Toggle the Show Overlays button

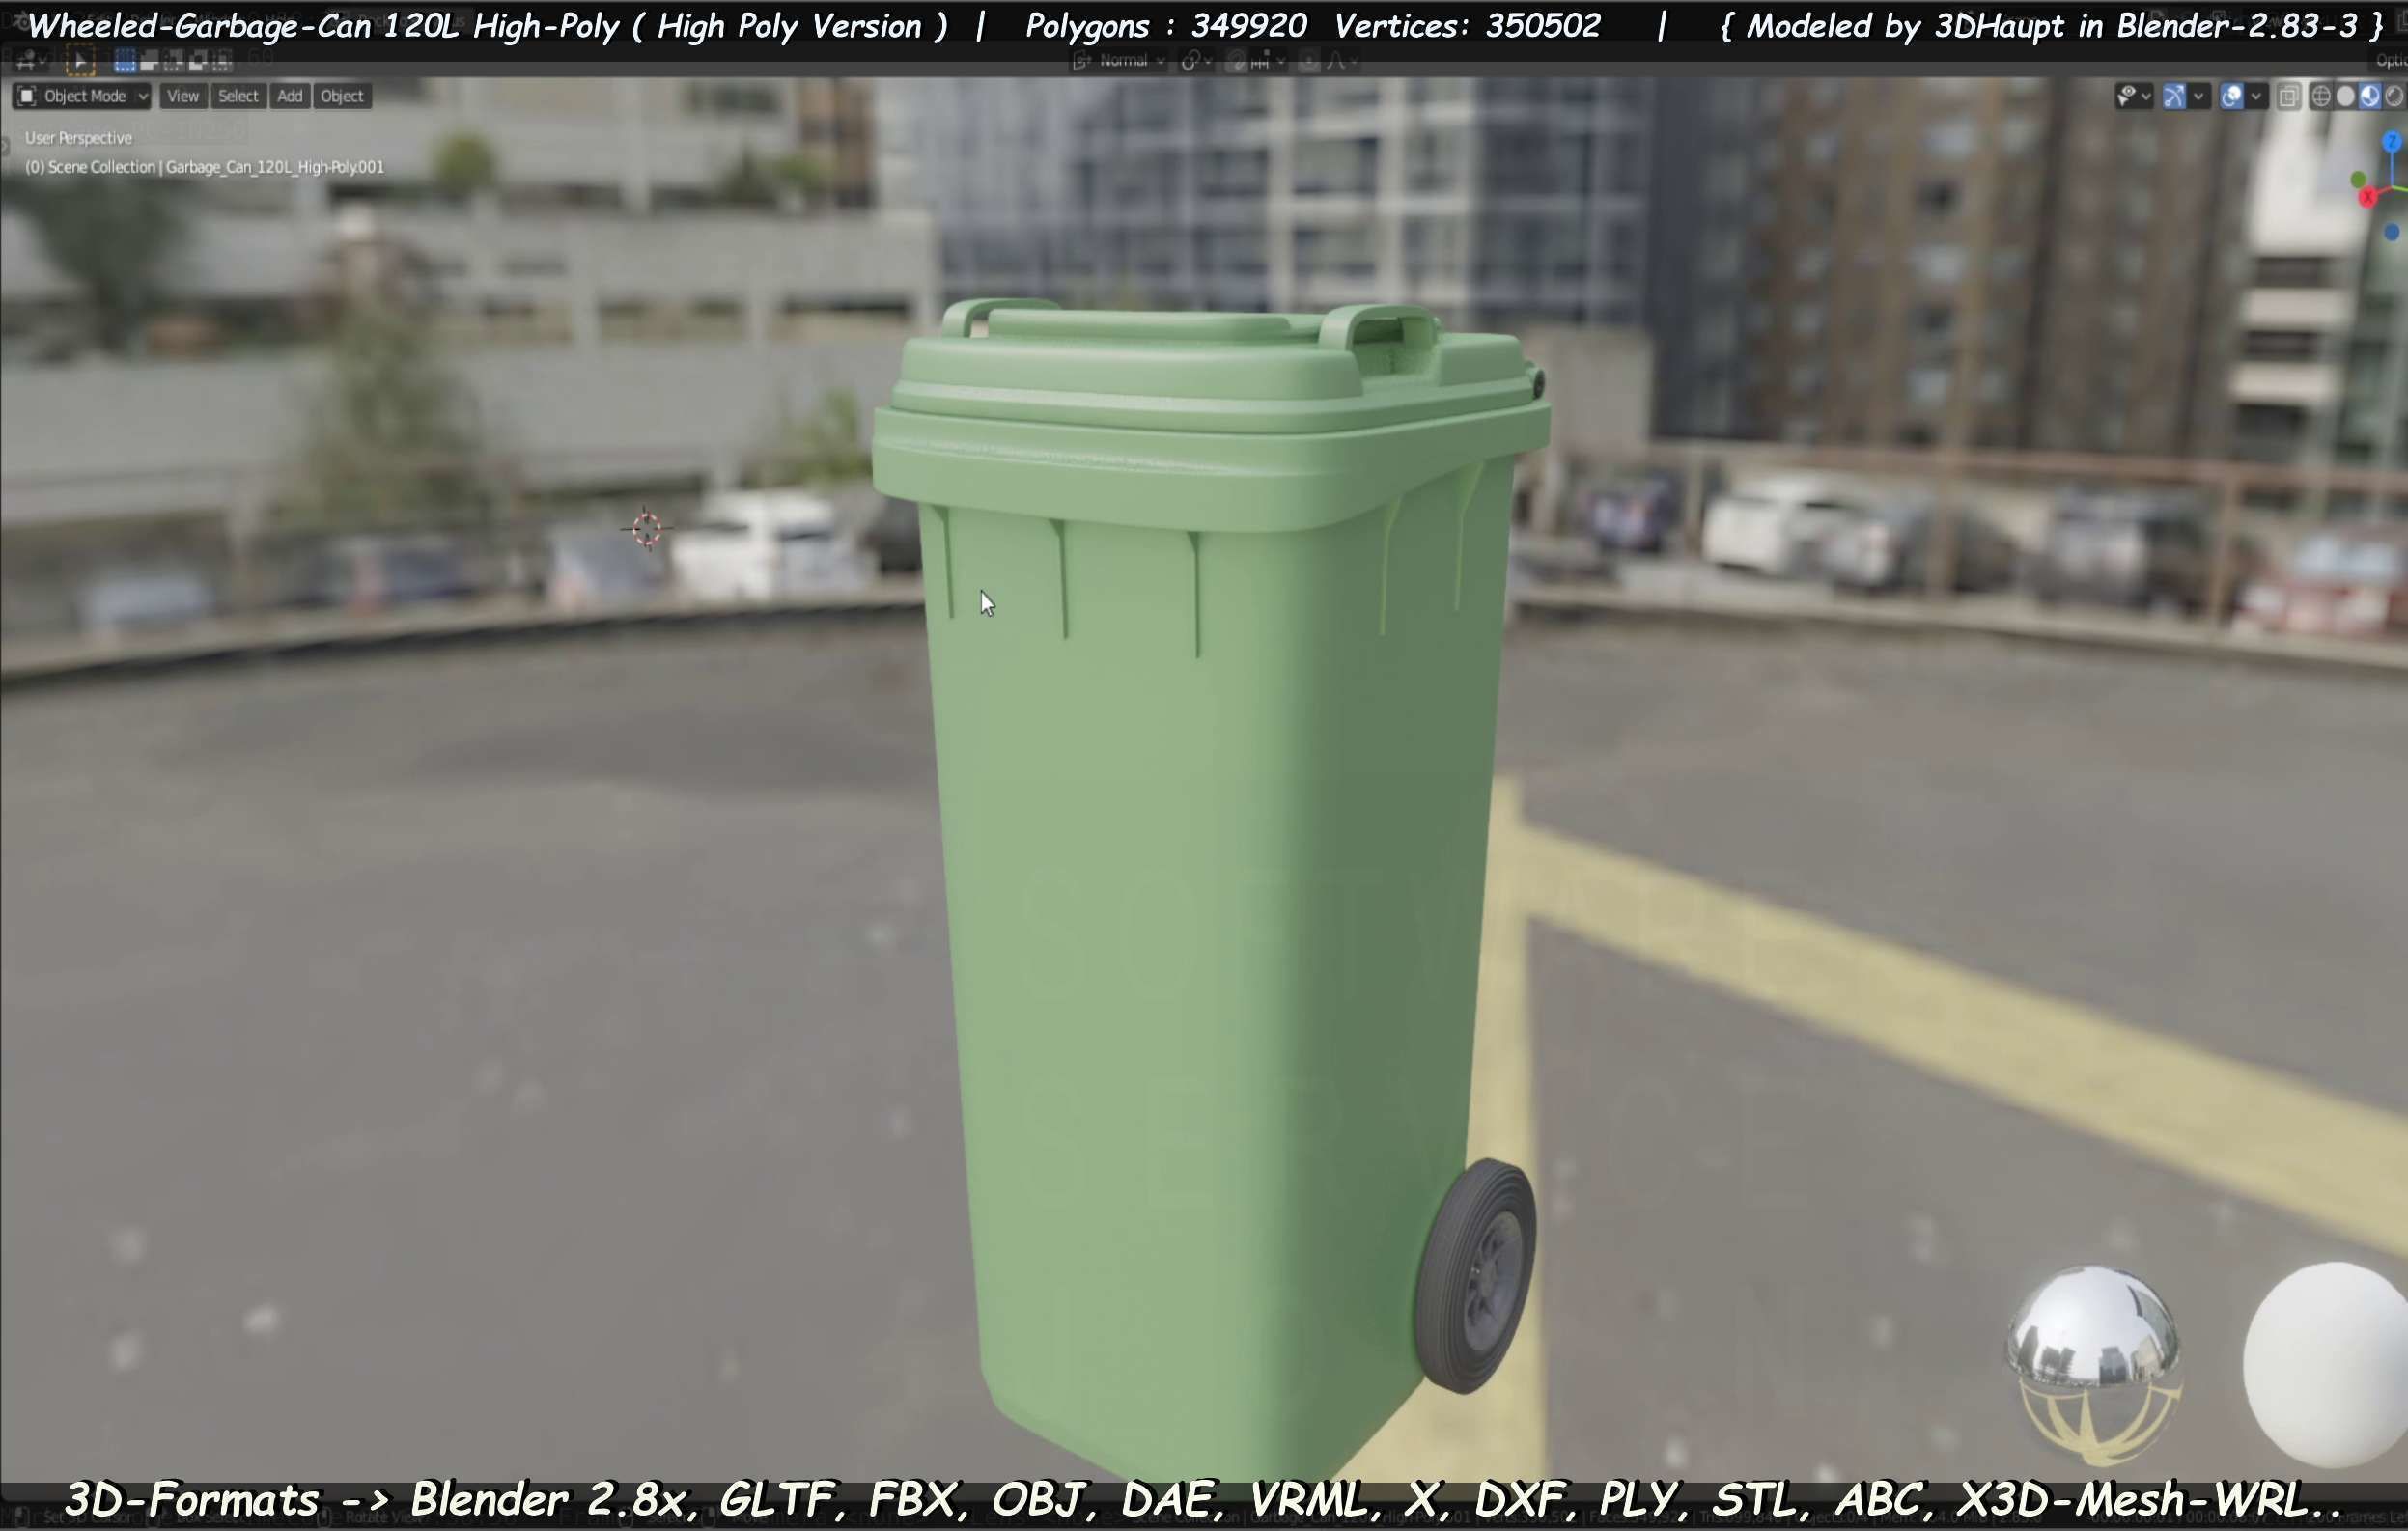click(x=2232, y=96)
